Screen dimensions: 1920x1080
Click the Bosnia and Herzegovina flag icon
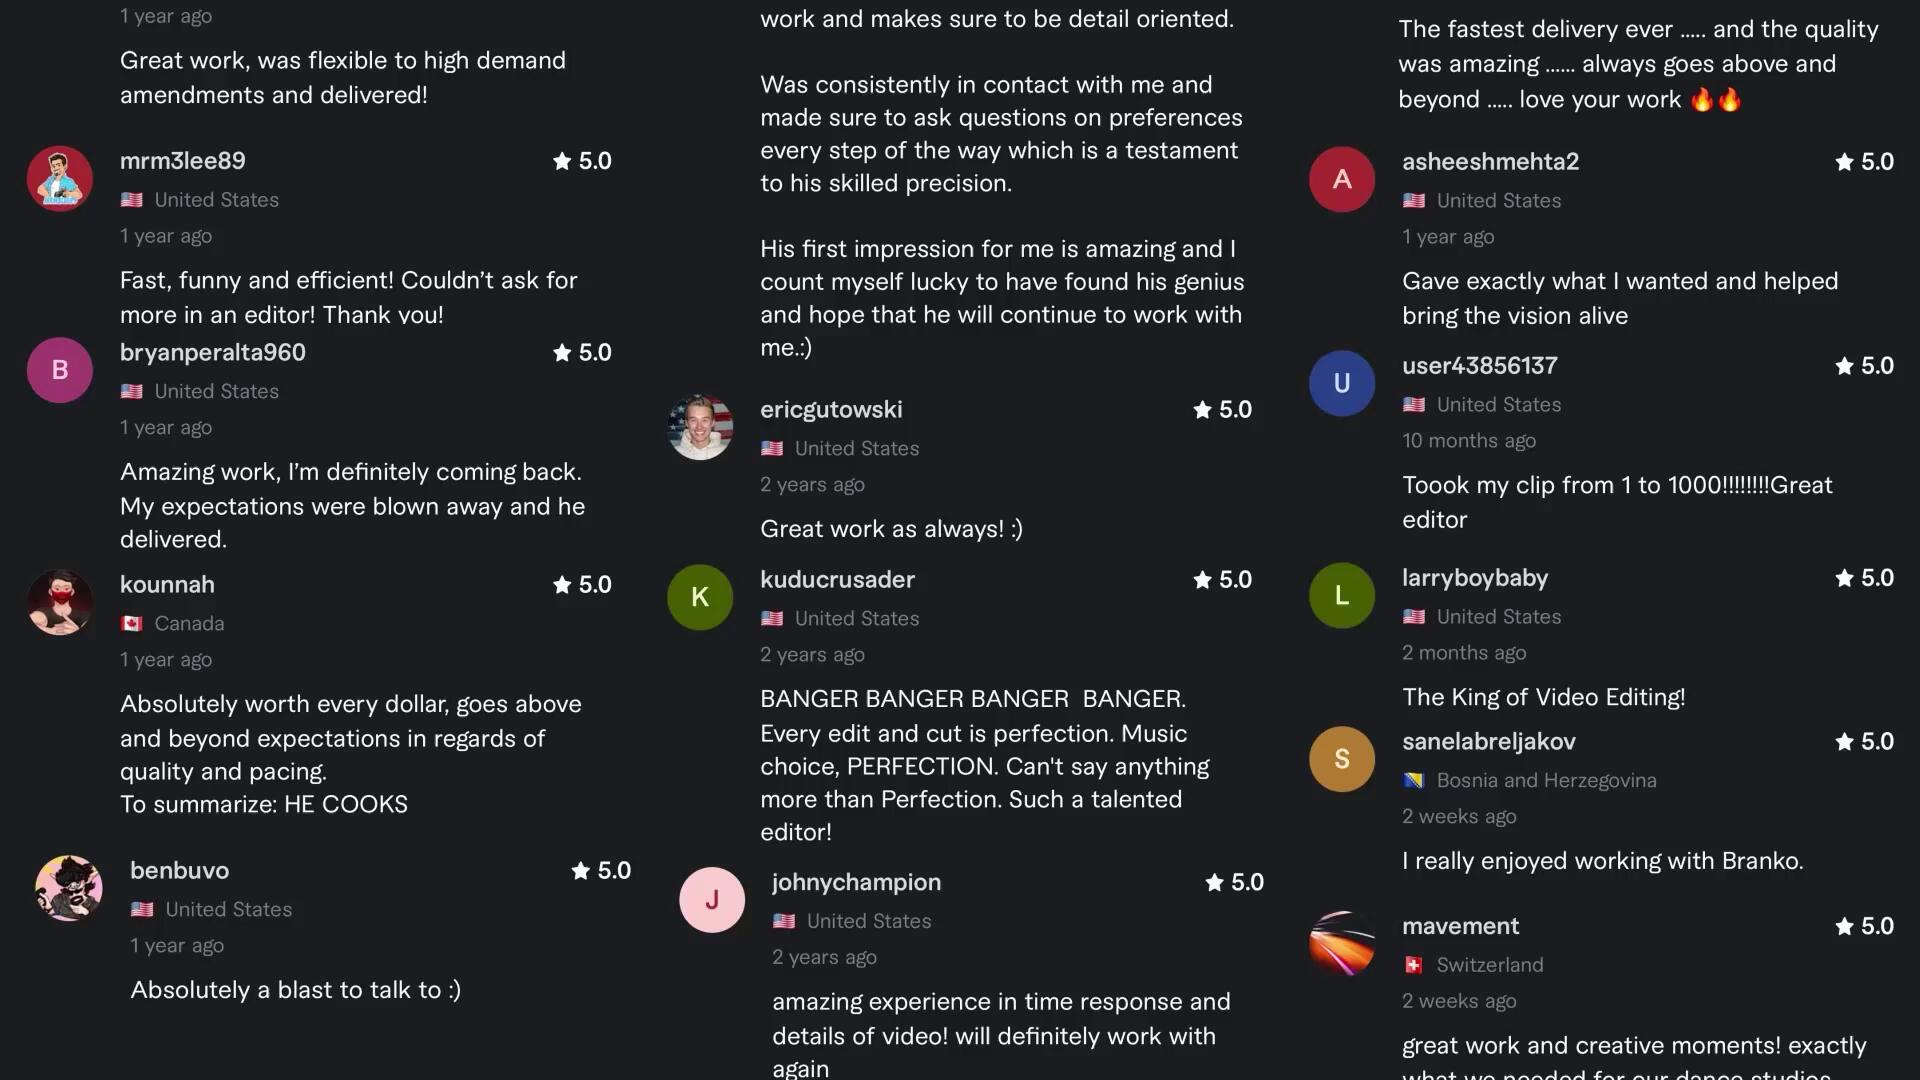click(1414, 781)
